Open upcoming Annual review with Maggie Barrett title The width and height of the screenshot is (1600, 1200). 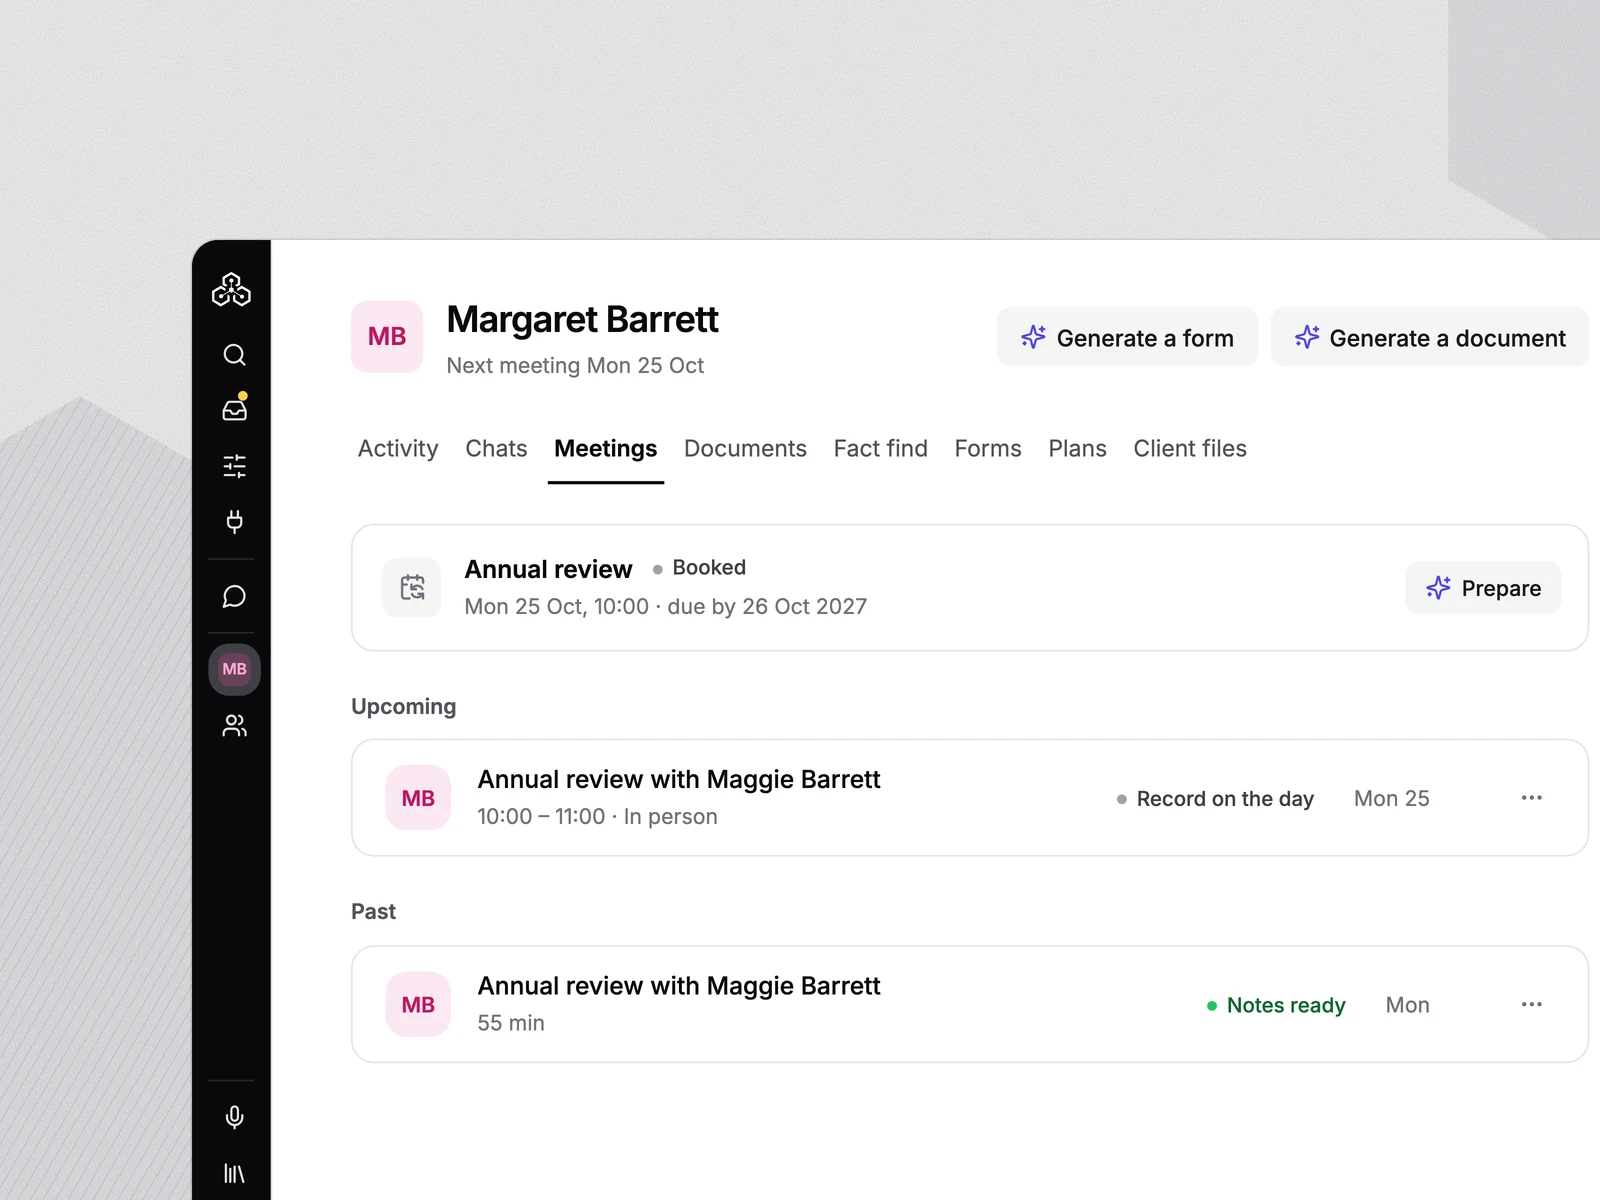[x=679, y=780]
